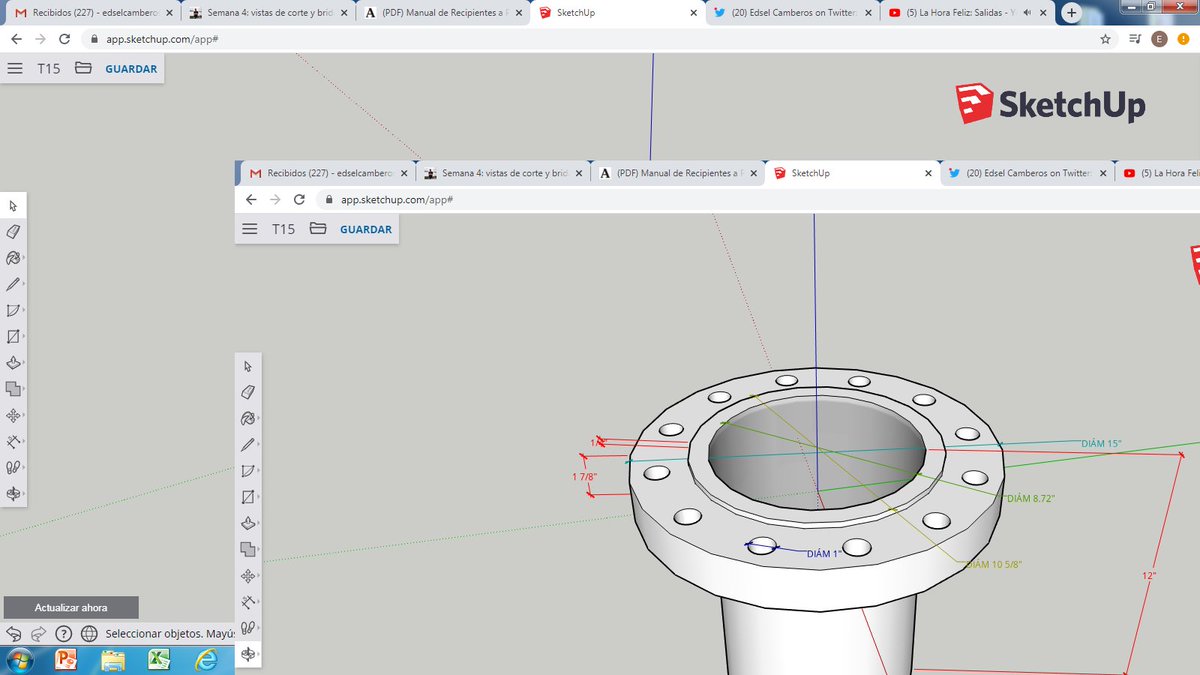
Task: Redo with the right curved arrow
Action: pyautogui.click(x=38, y=633)
